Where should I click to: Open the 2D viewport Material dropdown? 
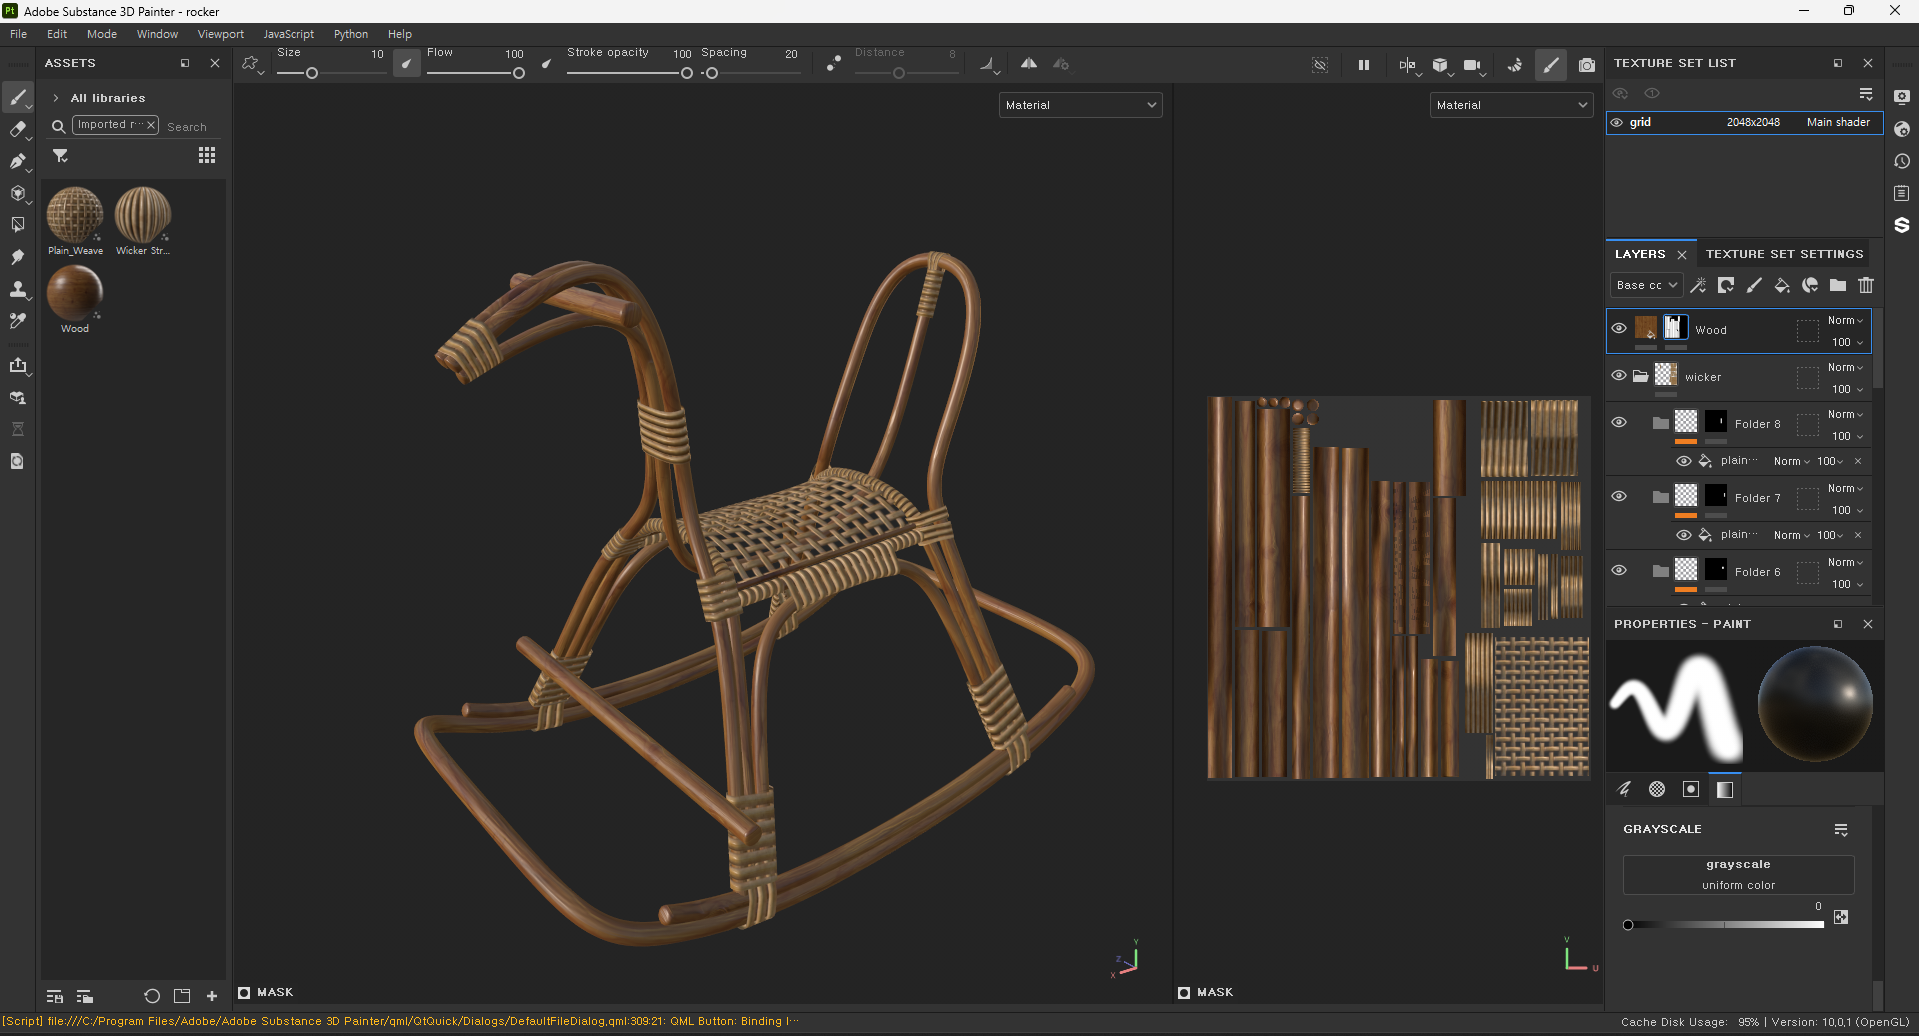click(1511, 105)
